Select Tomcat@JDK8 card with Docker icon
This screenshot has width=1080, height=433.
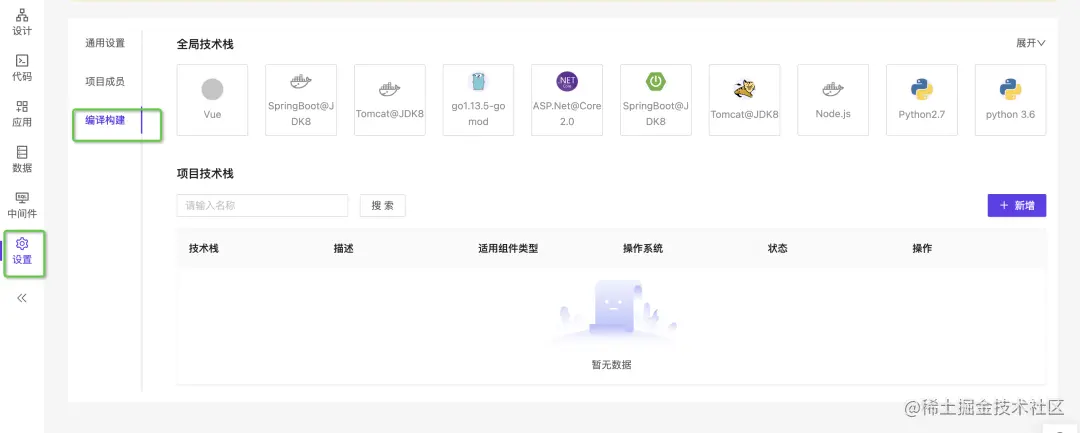(x=390, y=100)
